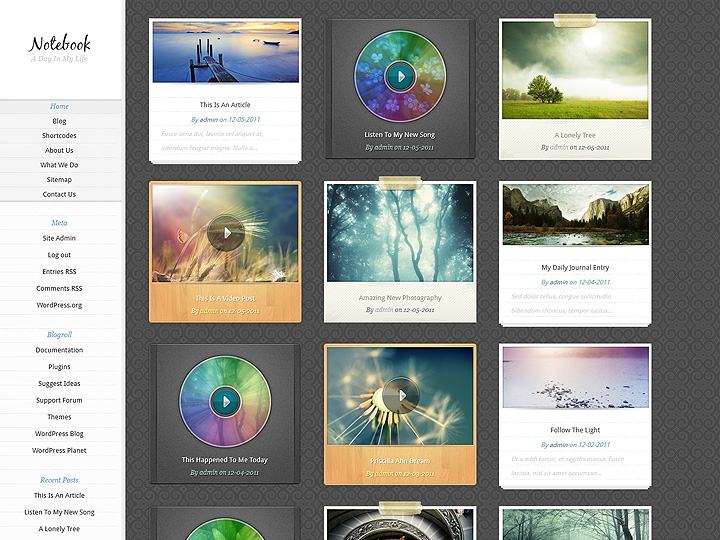Open the Follow The Light image thumbnail
Image resolution: width=720 pixels, height=540 pixels.
tap(576, 377)
